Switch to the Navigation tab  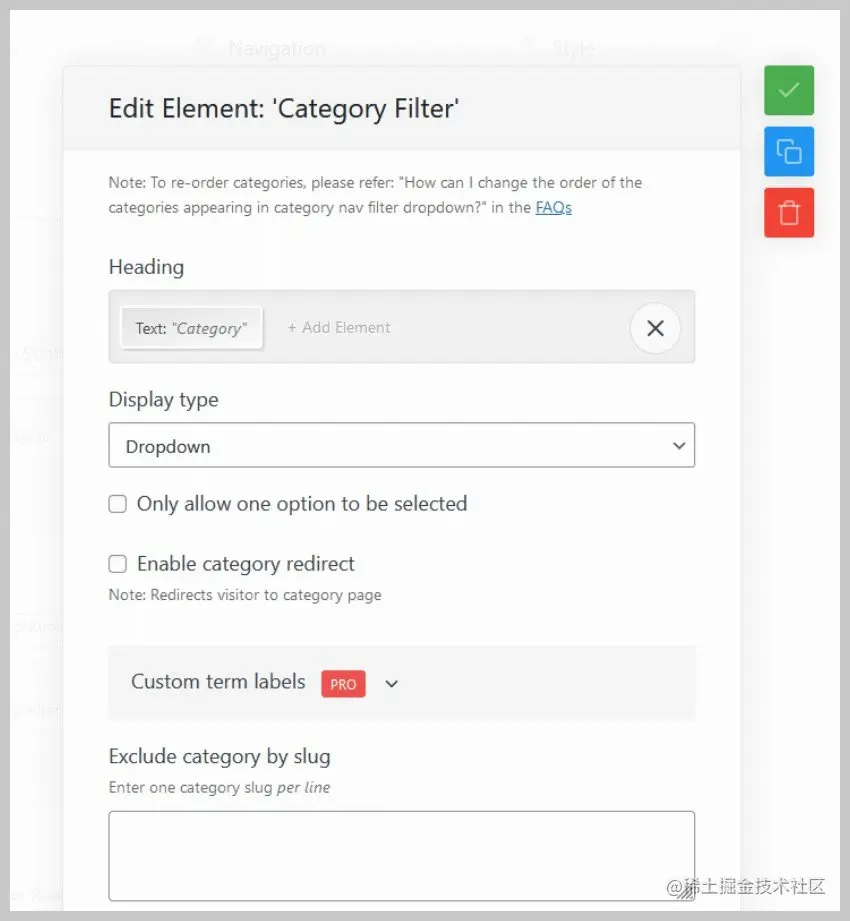pyautogui.click(x=277, y=48)
